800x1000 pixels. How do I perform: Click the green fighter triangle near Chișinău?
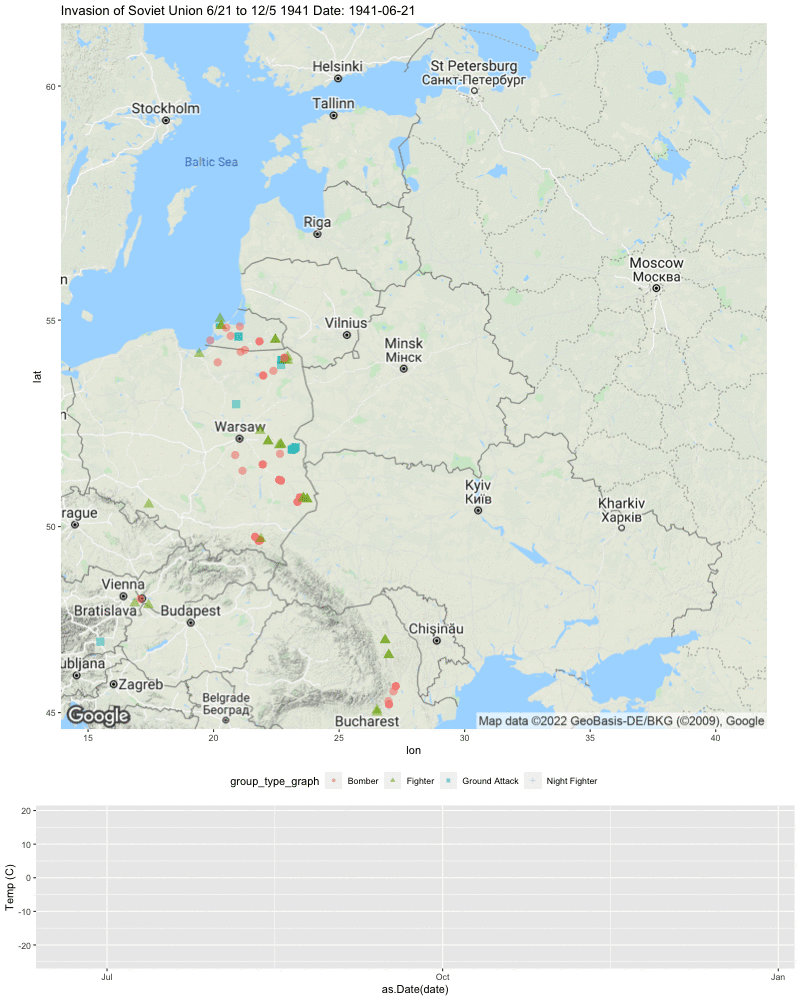tap(385, 639)
